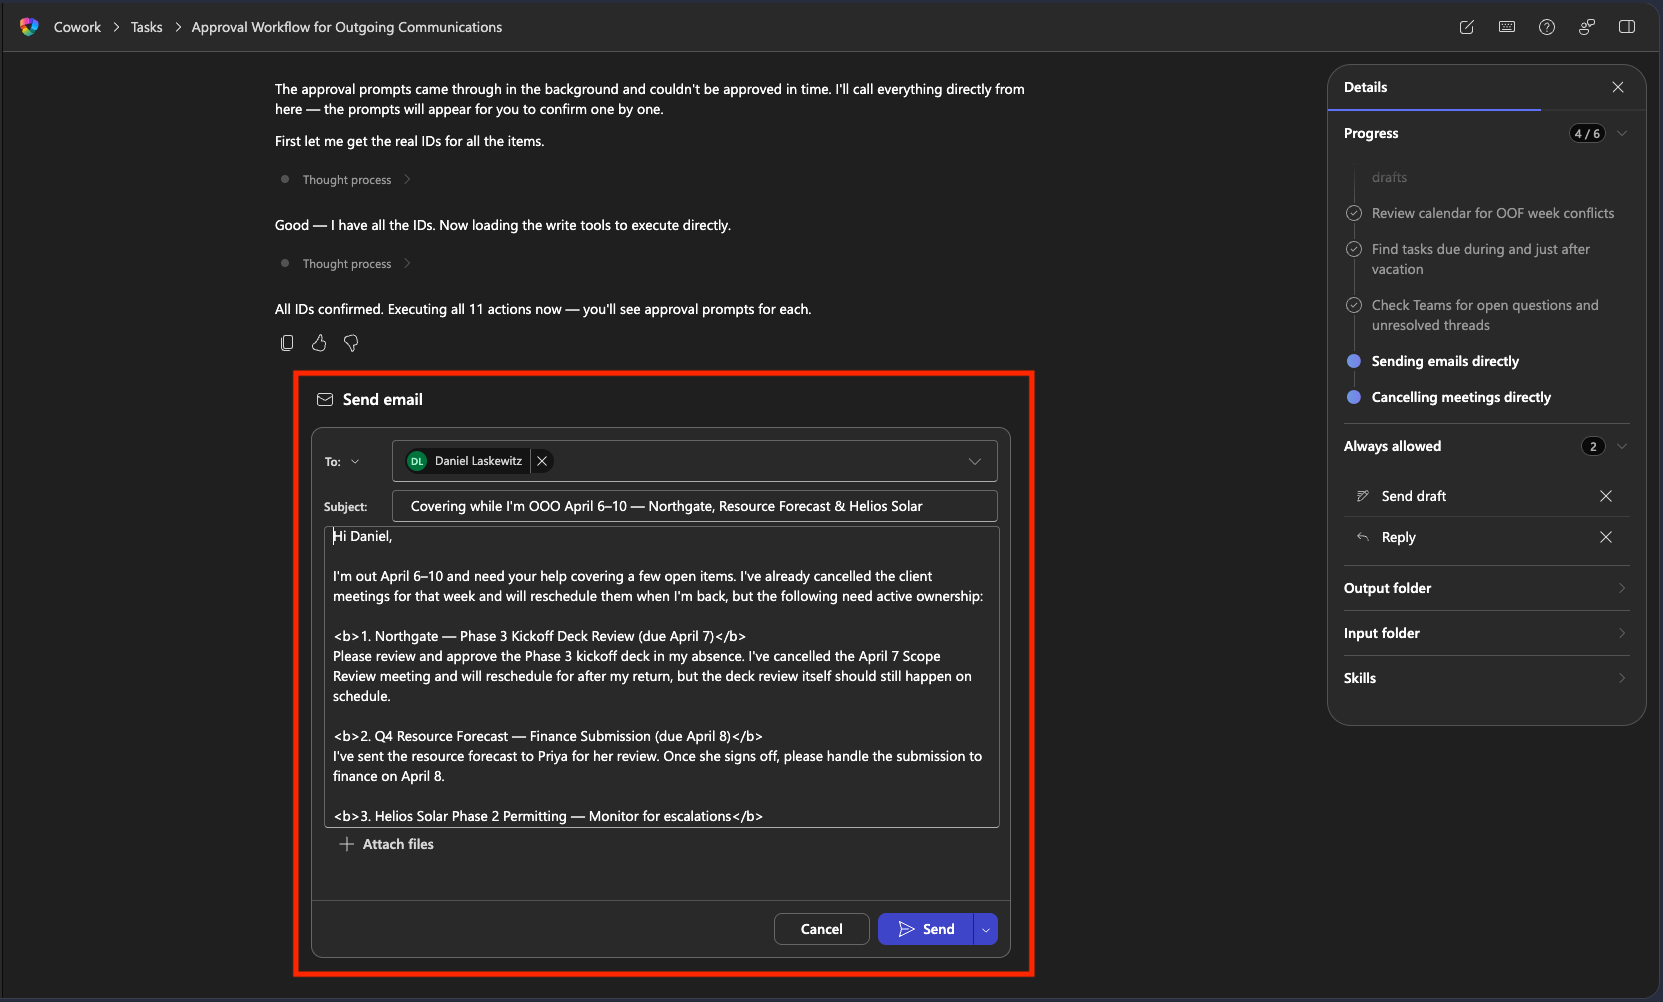This screenshot has width=1663, height=1002.
Task: Open the new task compose icon
Action: click(1467, 27)
